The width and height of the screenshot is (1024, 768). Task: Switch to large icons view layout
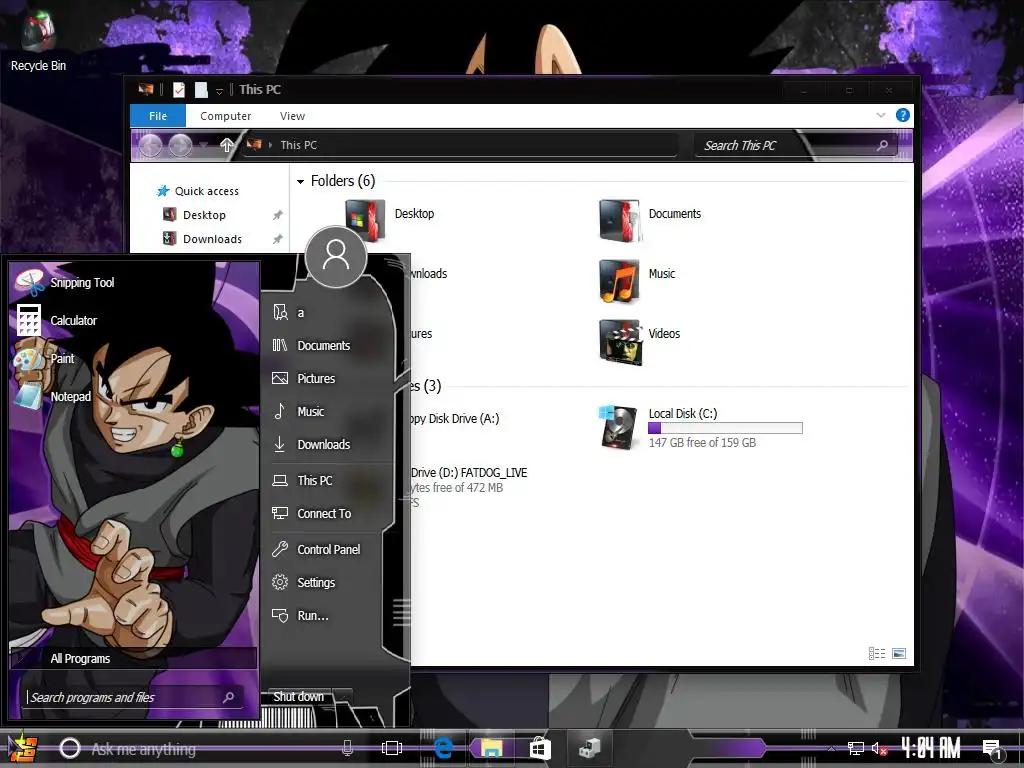click(x=899, y=653)
